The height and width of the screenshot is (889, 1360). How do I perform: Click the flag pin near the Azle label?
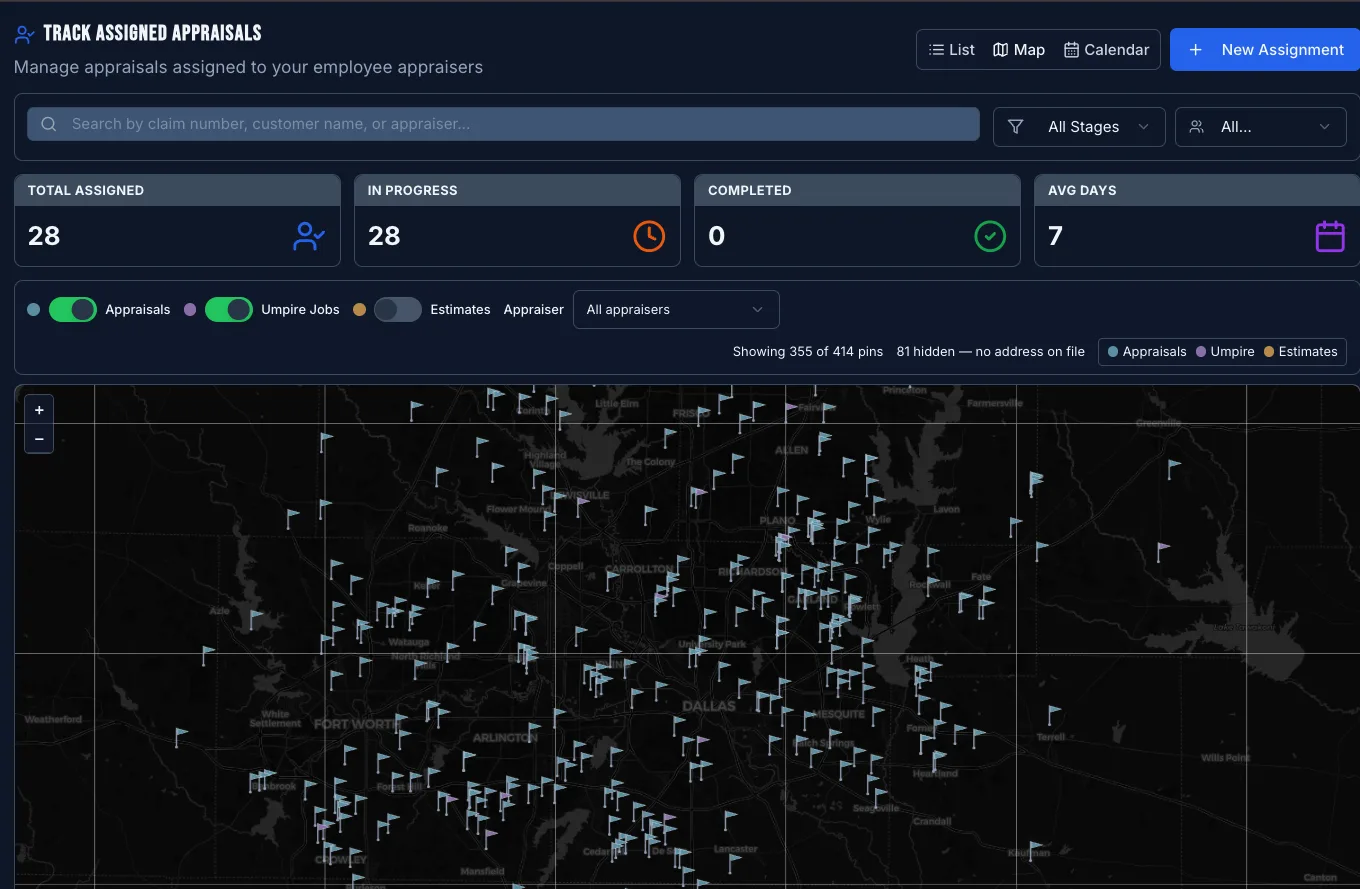pyautogui.click(x=255, y=620)
